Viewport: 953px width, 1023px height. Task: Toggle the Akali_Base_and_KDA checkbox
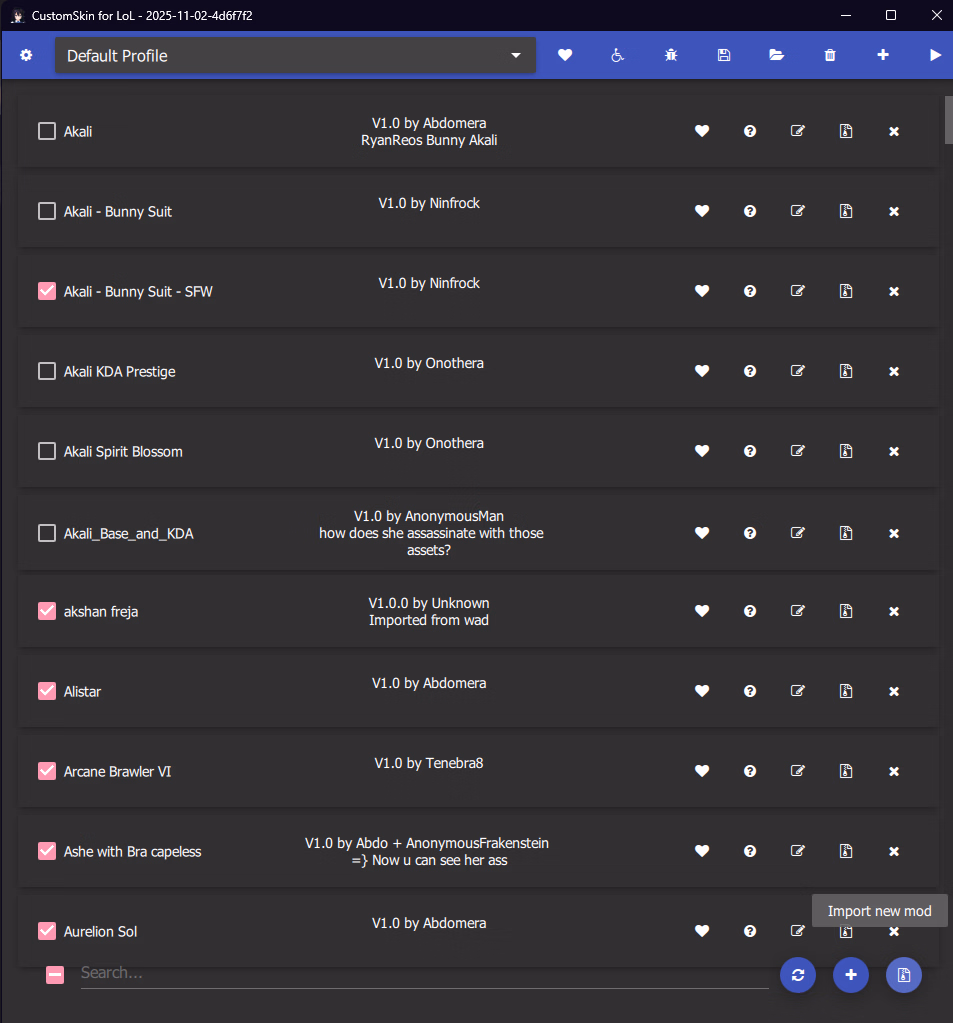point(47,533)
